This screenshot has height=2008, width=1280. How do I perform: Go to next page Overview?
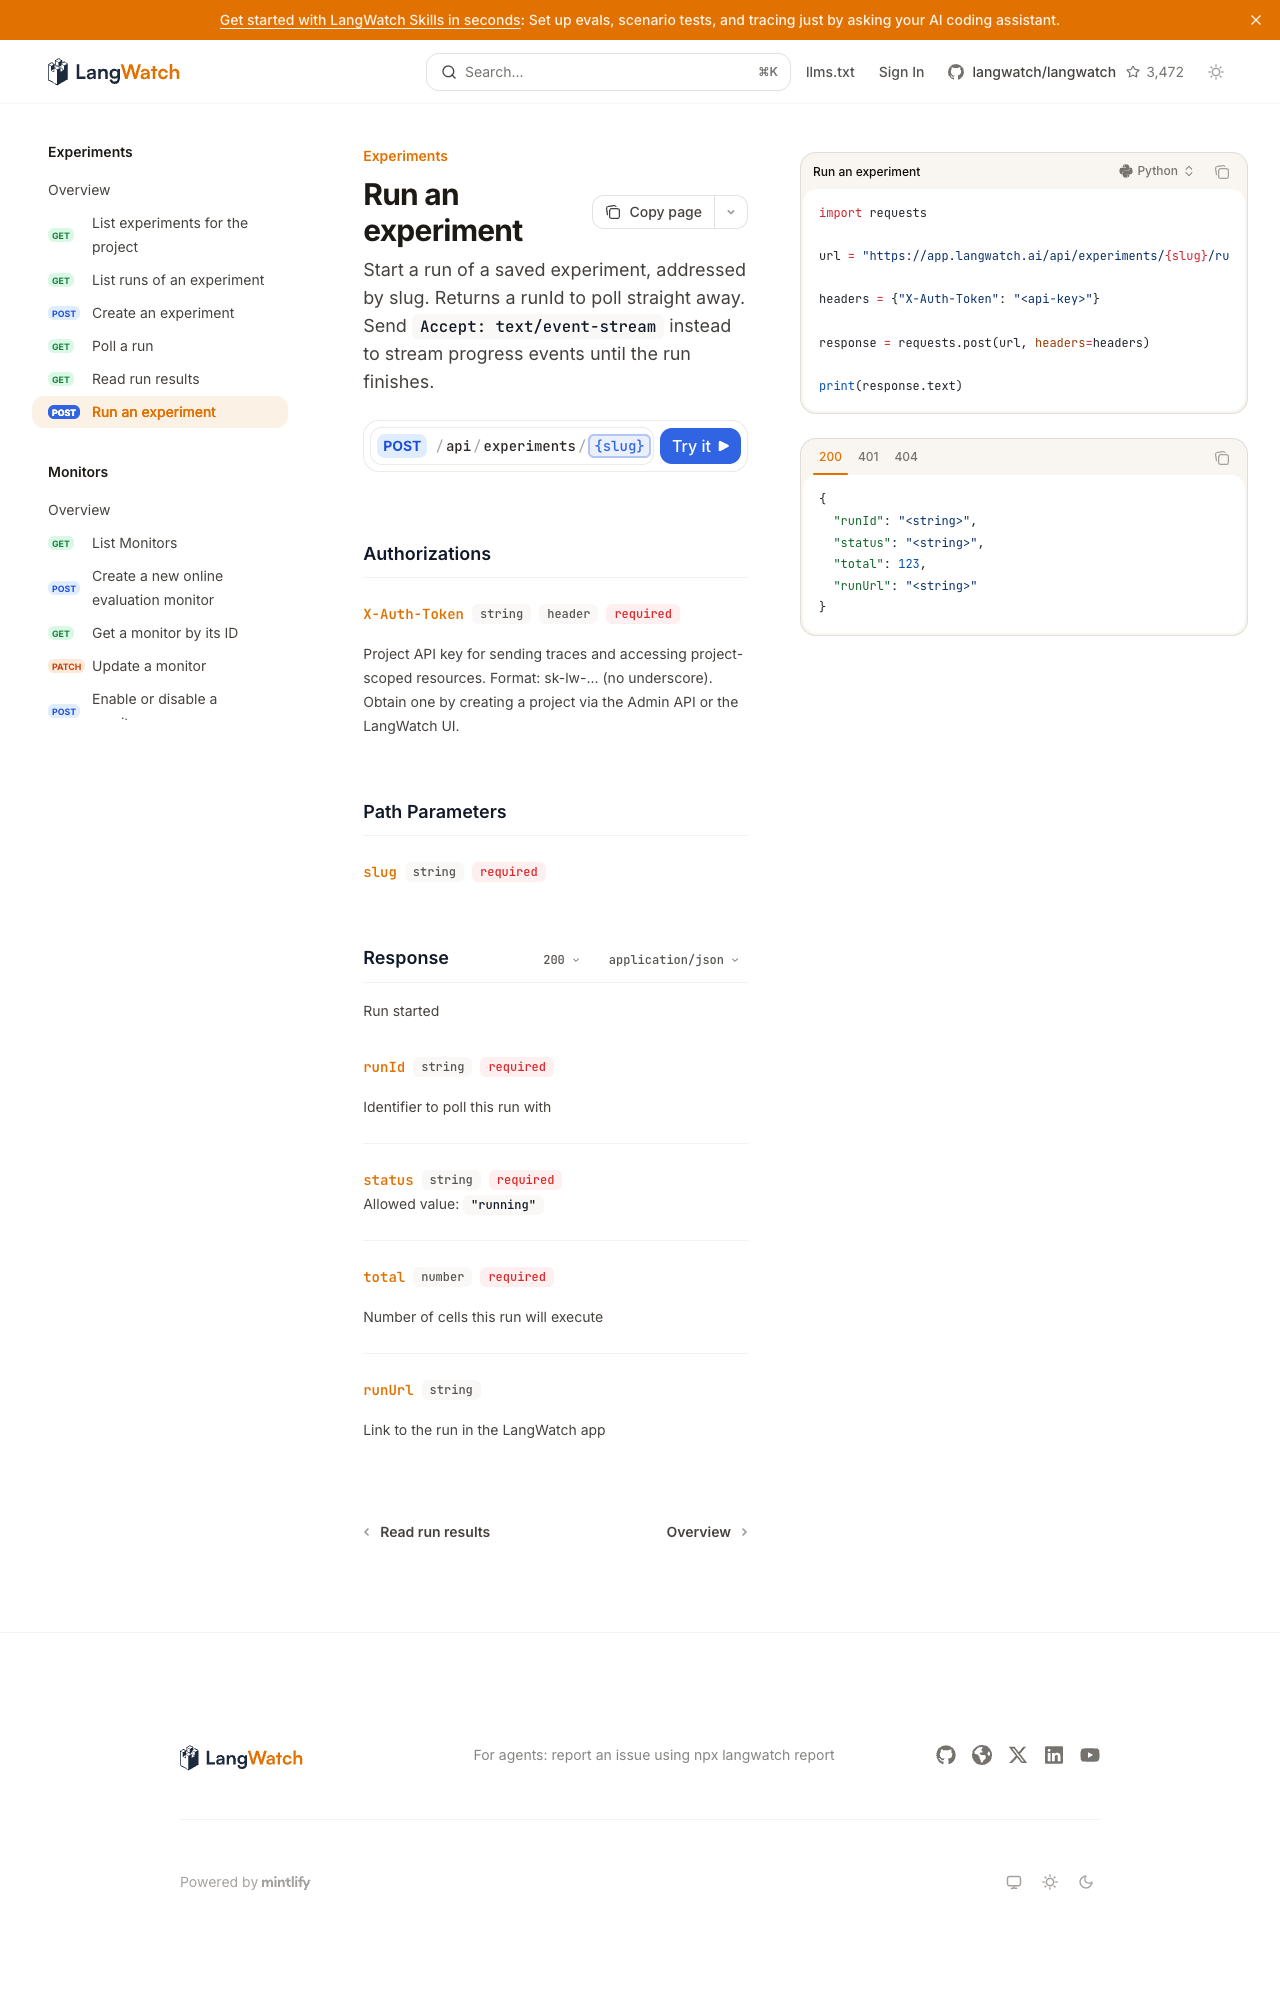point(707,1532)
